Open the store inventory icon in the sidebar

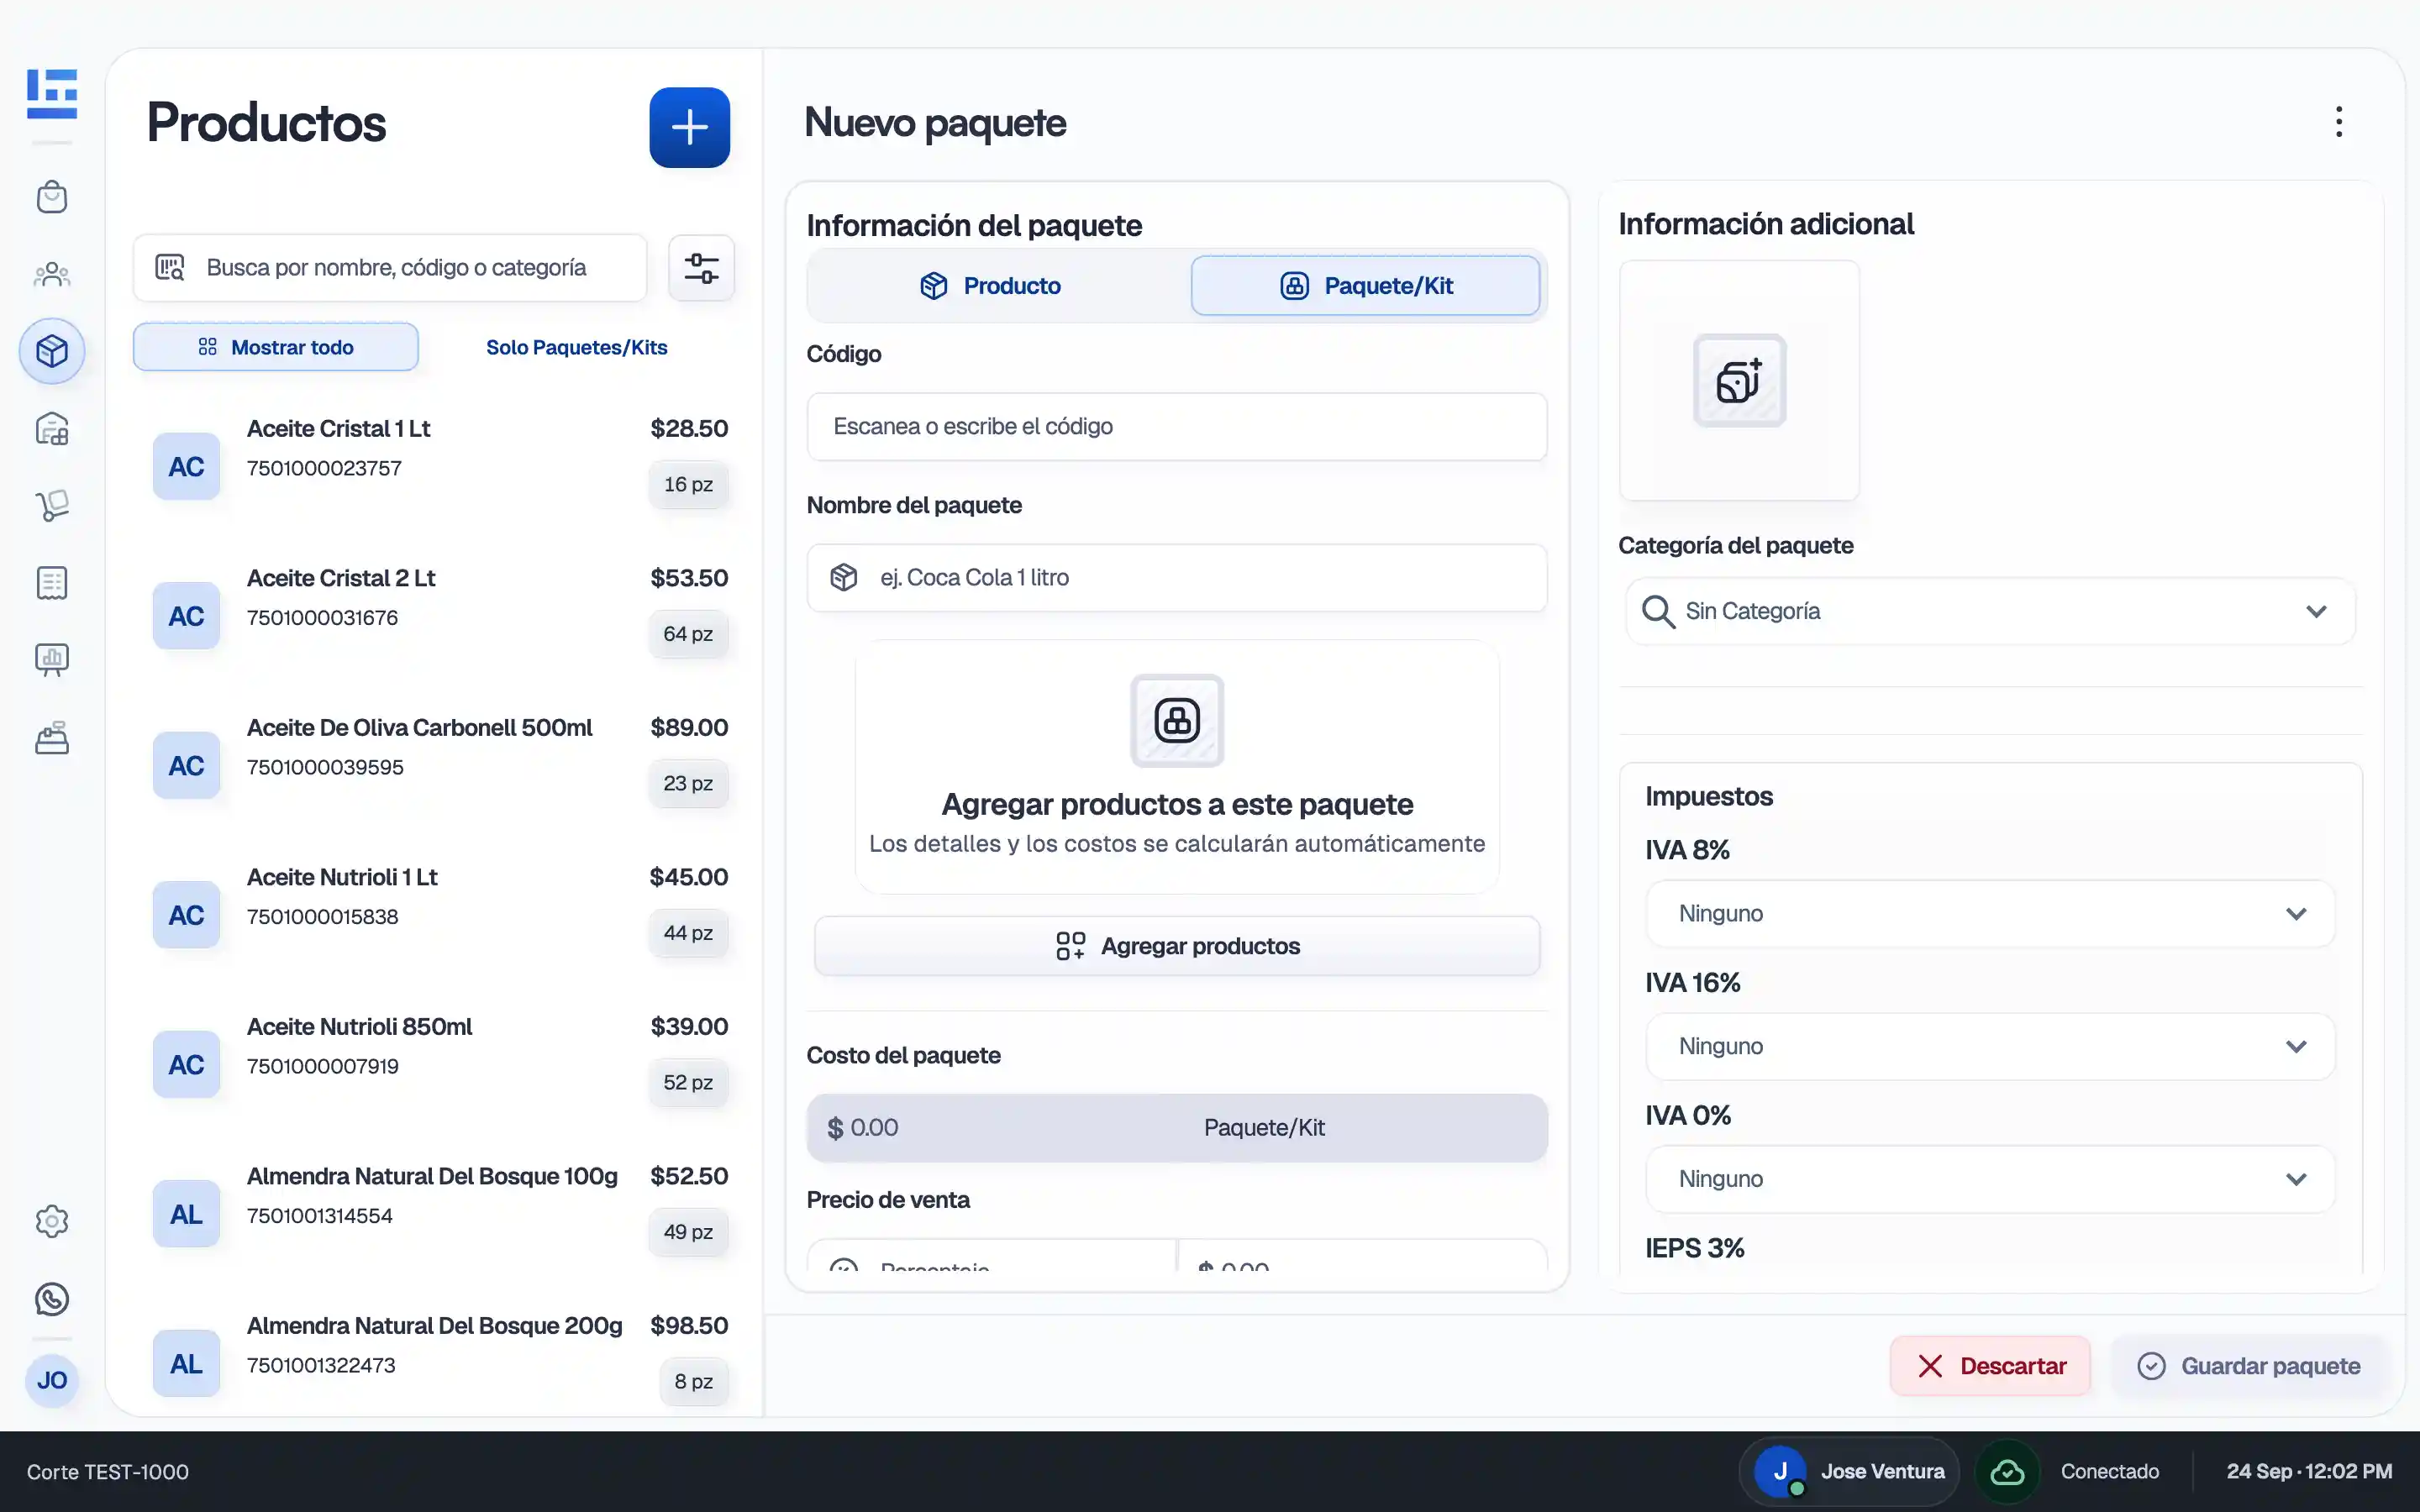click(52, 429)
